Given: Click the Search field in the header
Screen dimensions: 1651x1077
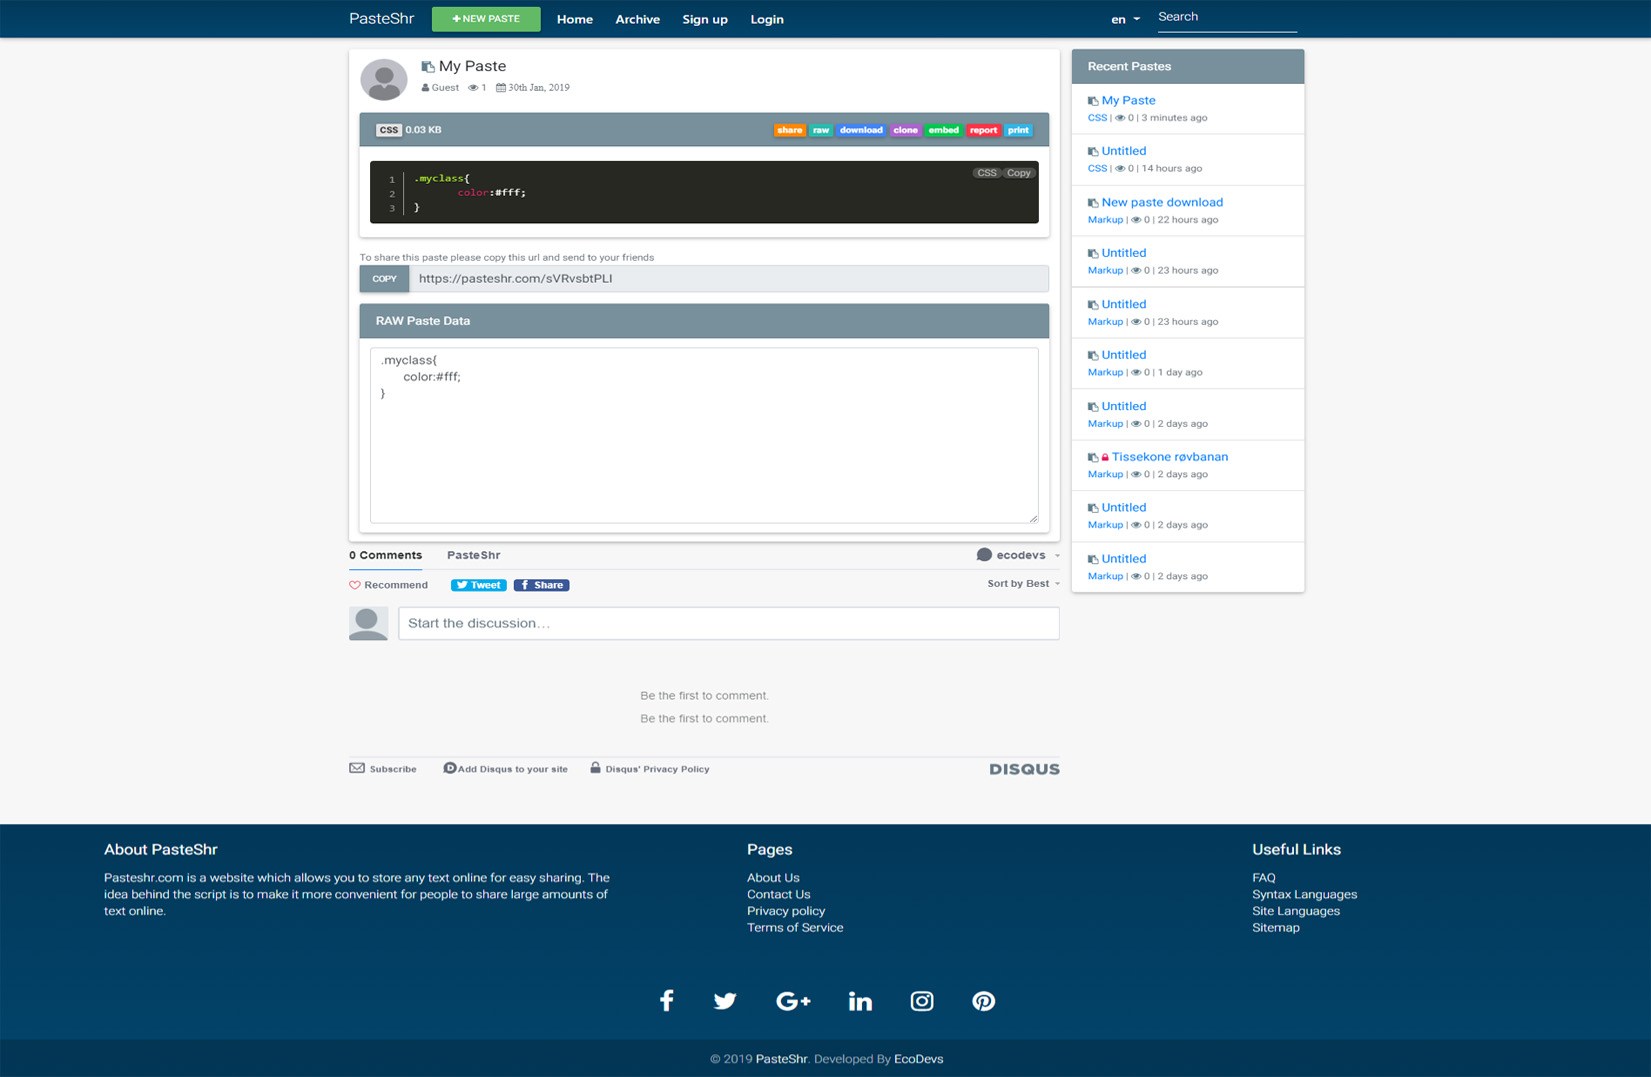Looking at the screenshot, I should [x=1228, y=18].
